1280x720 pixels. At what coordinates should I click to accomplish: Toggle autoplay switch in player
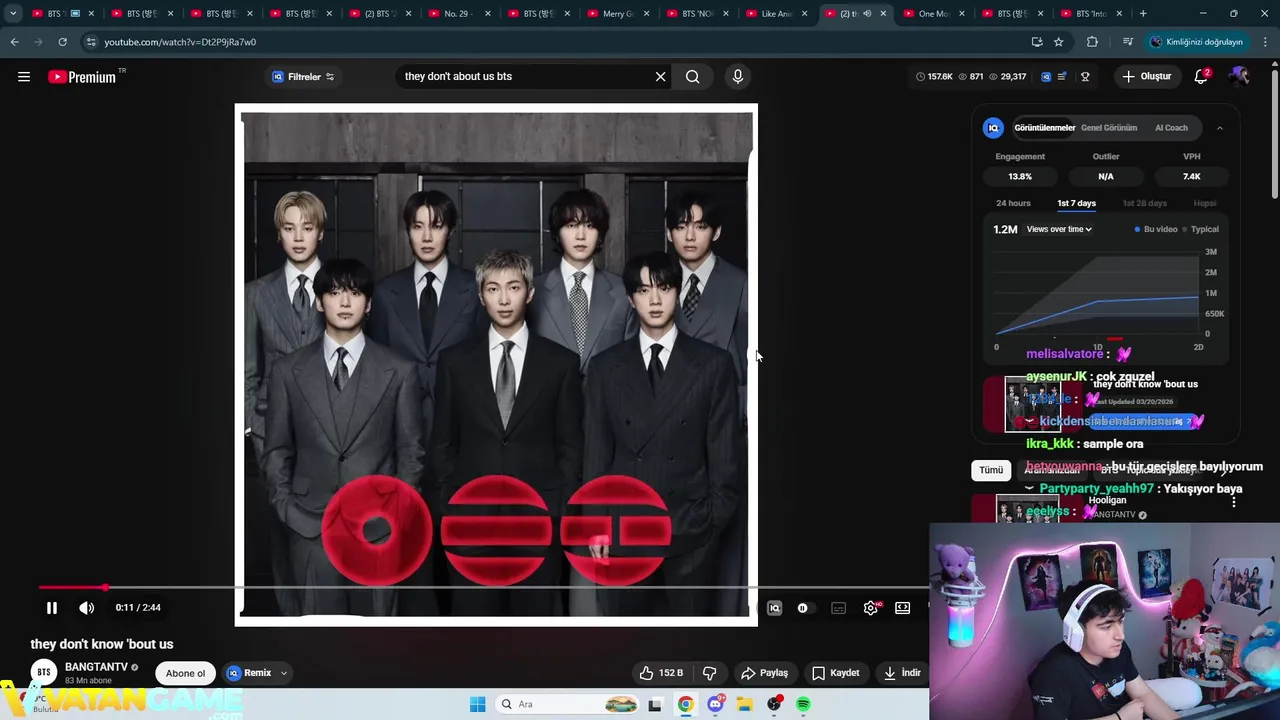[804, 608]
